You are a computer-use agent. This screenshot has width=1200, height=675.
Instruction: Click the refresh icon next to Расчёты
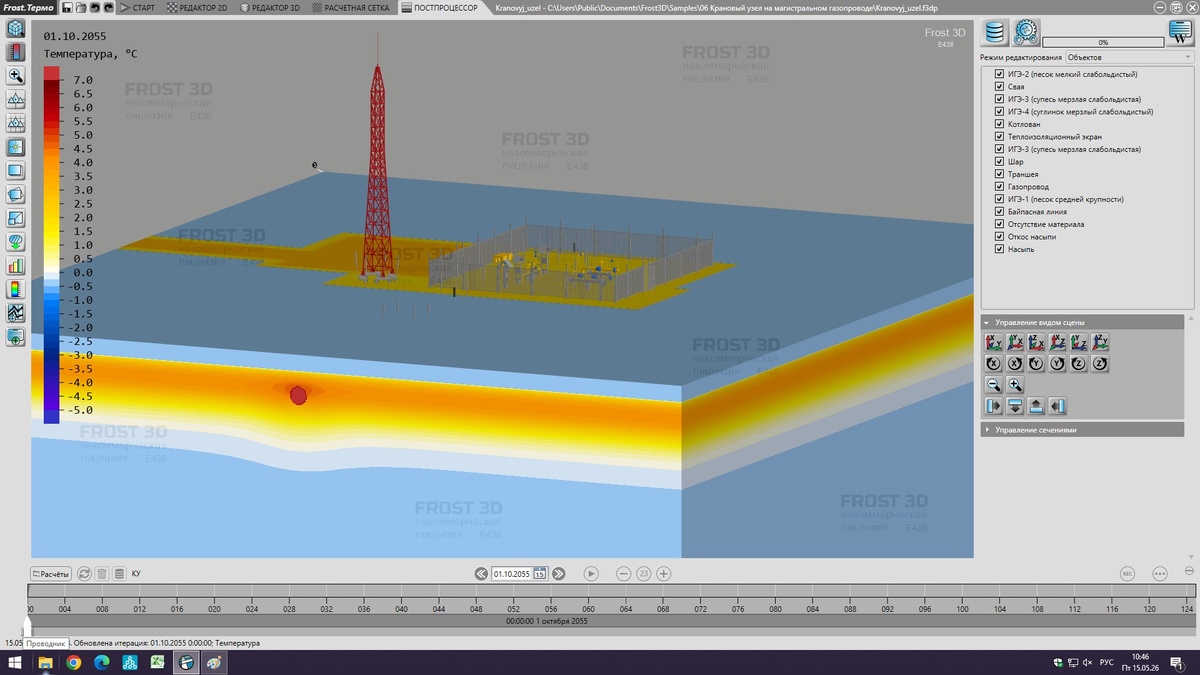tap(84, 574)
